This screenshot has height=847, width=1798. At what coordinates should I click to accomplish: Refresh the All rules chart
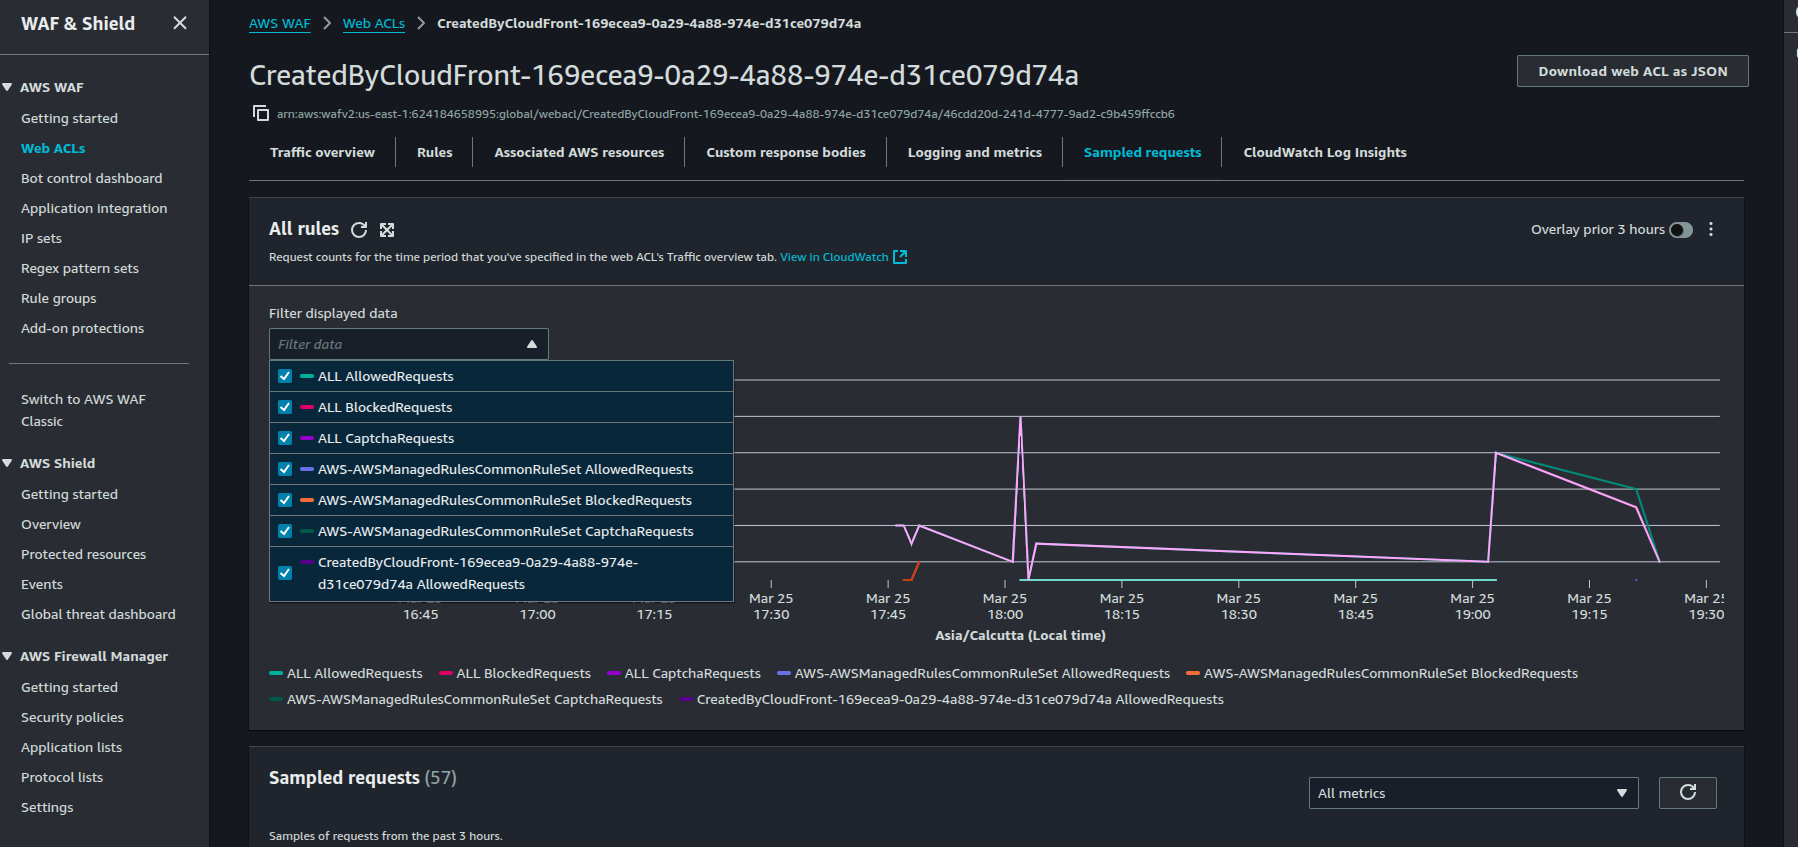359,230
